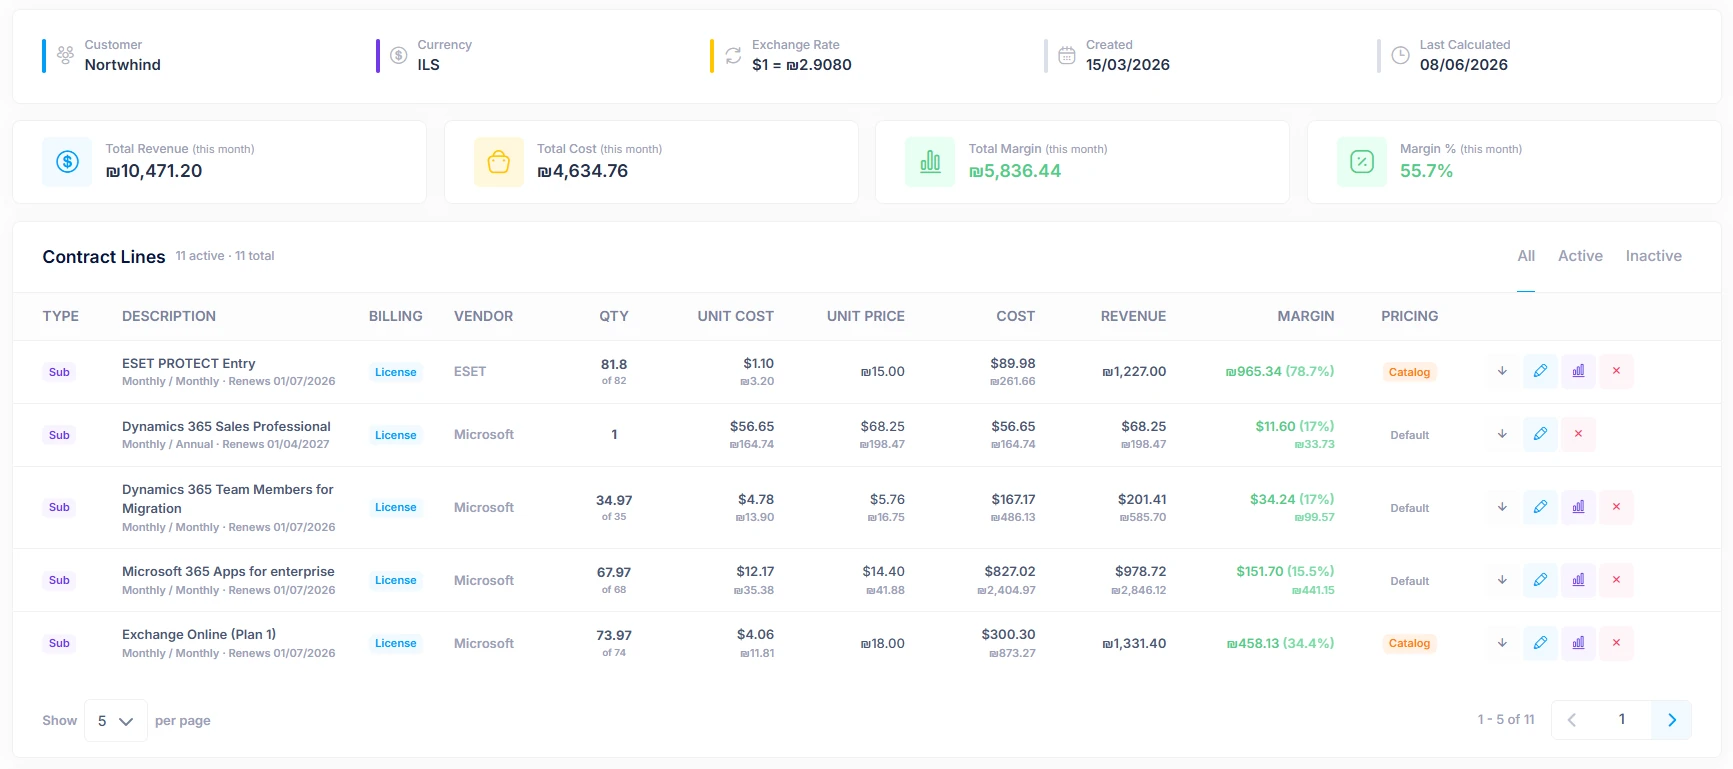The image size is (1733, 769).
Task: Click the current page number 1
Action: click(x=1622, y=720)
